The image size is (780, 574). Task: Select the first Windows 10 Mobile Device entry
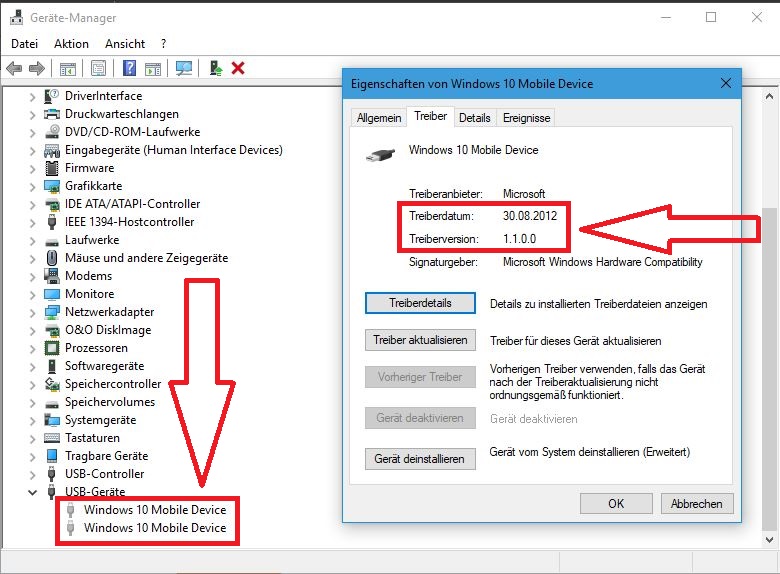pyautogui.click(x=155, y=510)
